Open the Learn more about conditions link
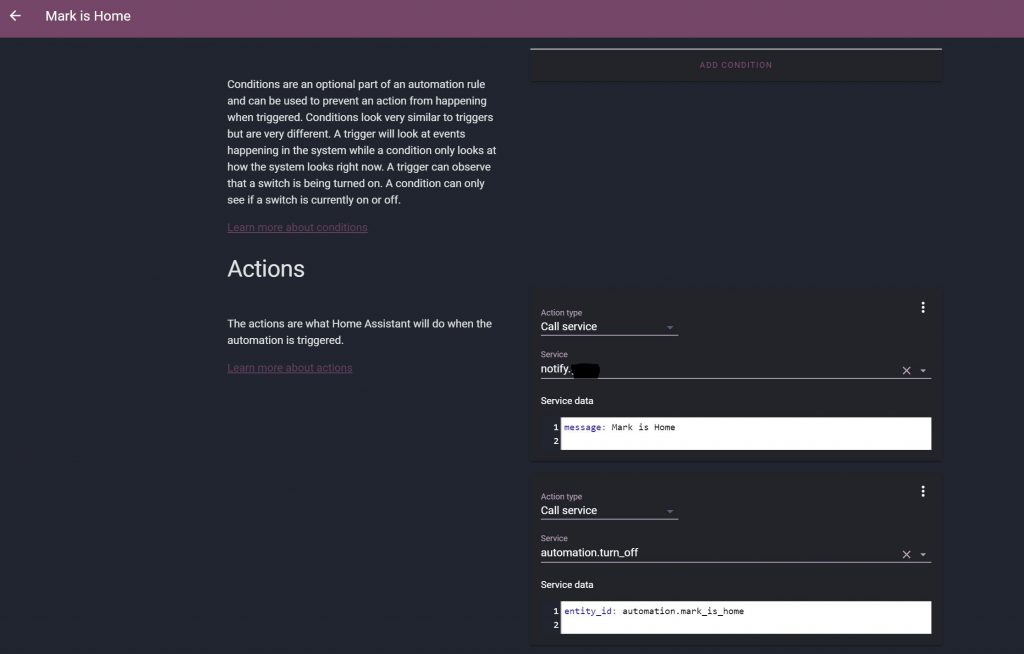This screenshot has width=1024, height=654. pos(297,228)
